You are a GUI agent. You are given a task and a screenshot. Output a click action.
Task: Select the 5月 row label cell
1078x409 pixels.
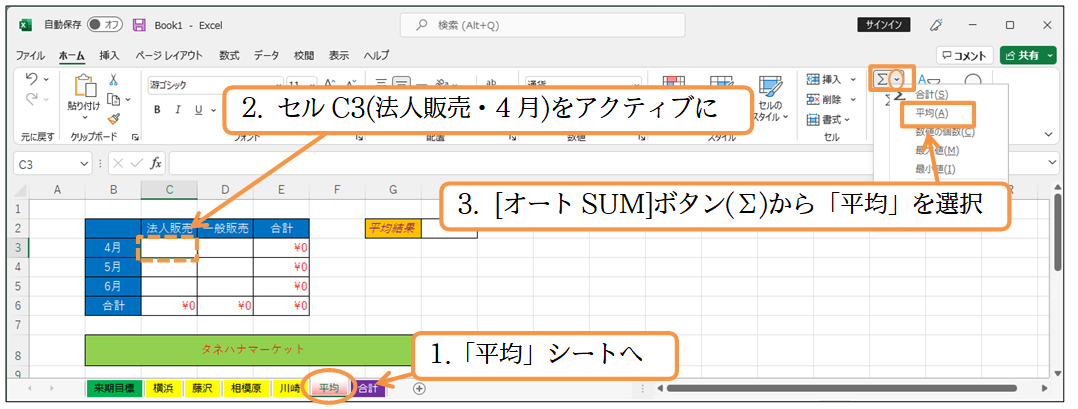tap(113, 267)
